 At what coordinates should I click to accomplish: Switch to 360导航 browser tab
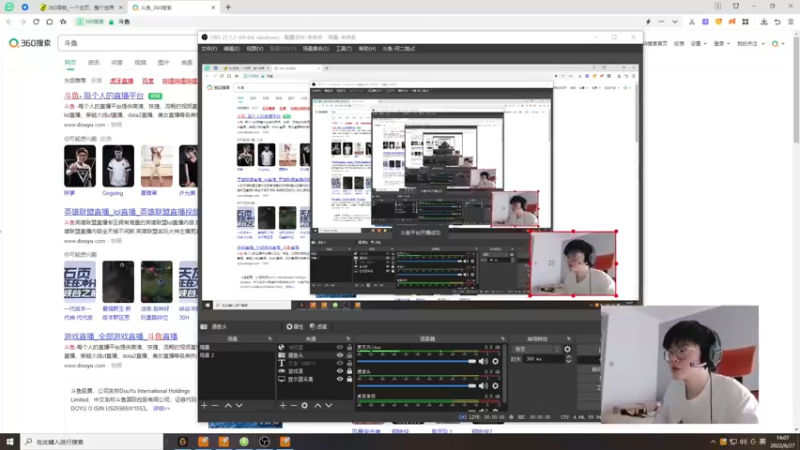[x=81, y=8]
